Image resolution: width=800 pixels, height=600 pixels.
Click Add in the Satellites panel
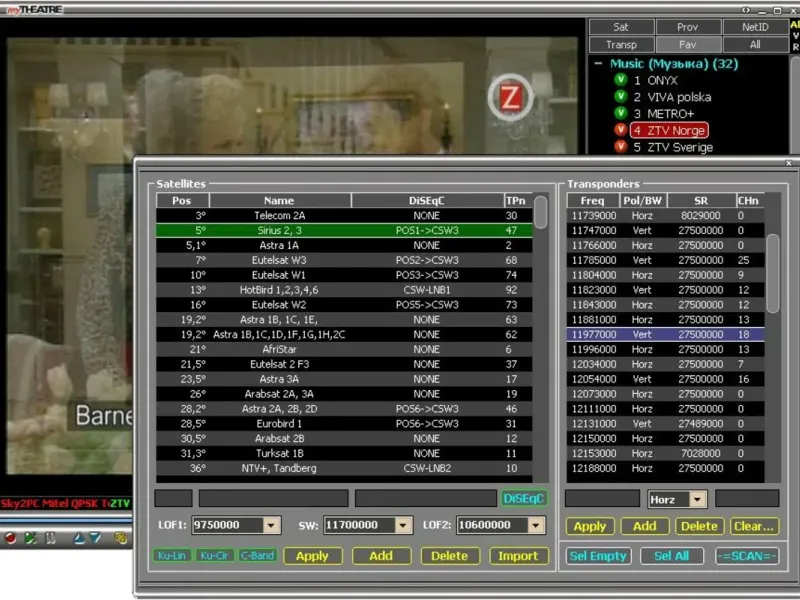click(381, 556)
